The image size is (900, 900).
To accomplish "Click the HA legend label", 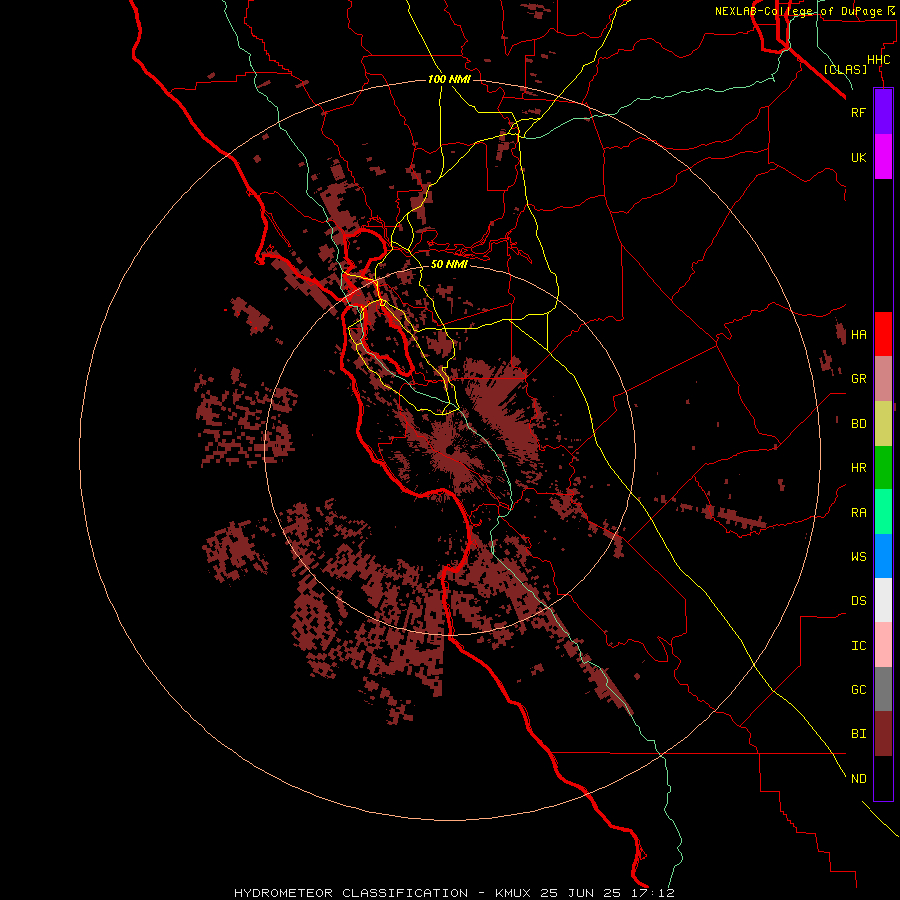I will (859, 334).
